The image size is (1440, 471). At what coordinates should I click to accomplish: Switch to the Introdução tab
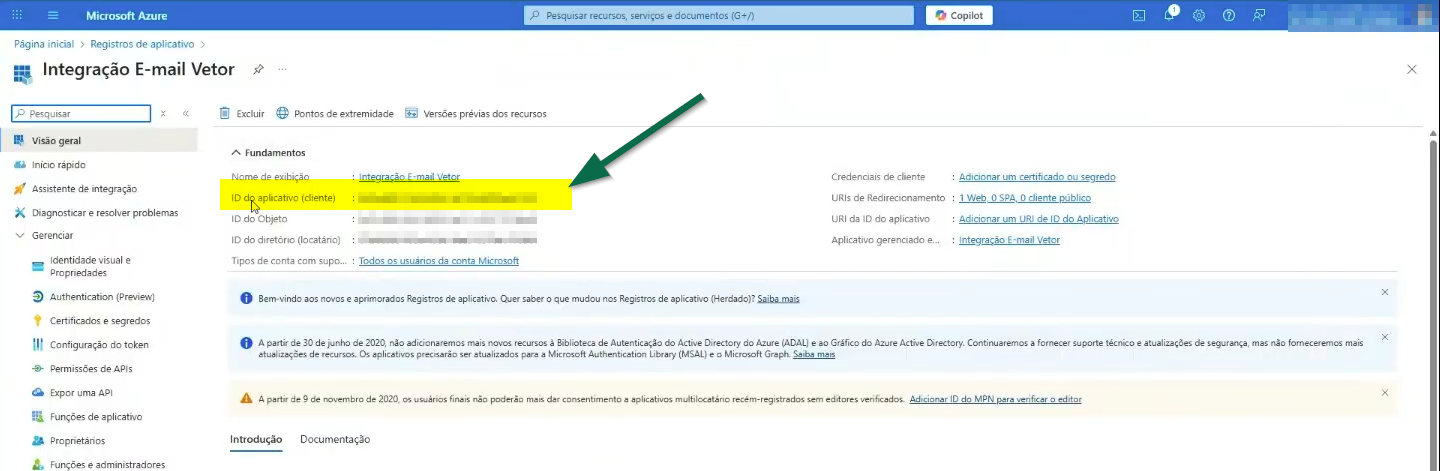(256, 440)
